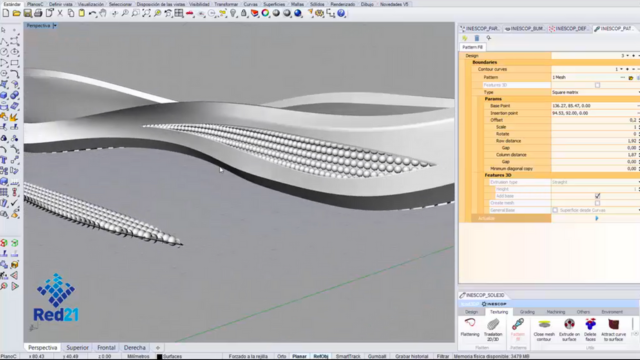Click the folder icon in the Pattern row
Image resolution: width=640 pixels, height=360 pixels.
pyautogui.click(x=631, y=78)
